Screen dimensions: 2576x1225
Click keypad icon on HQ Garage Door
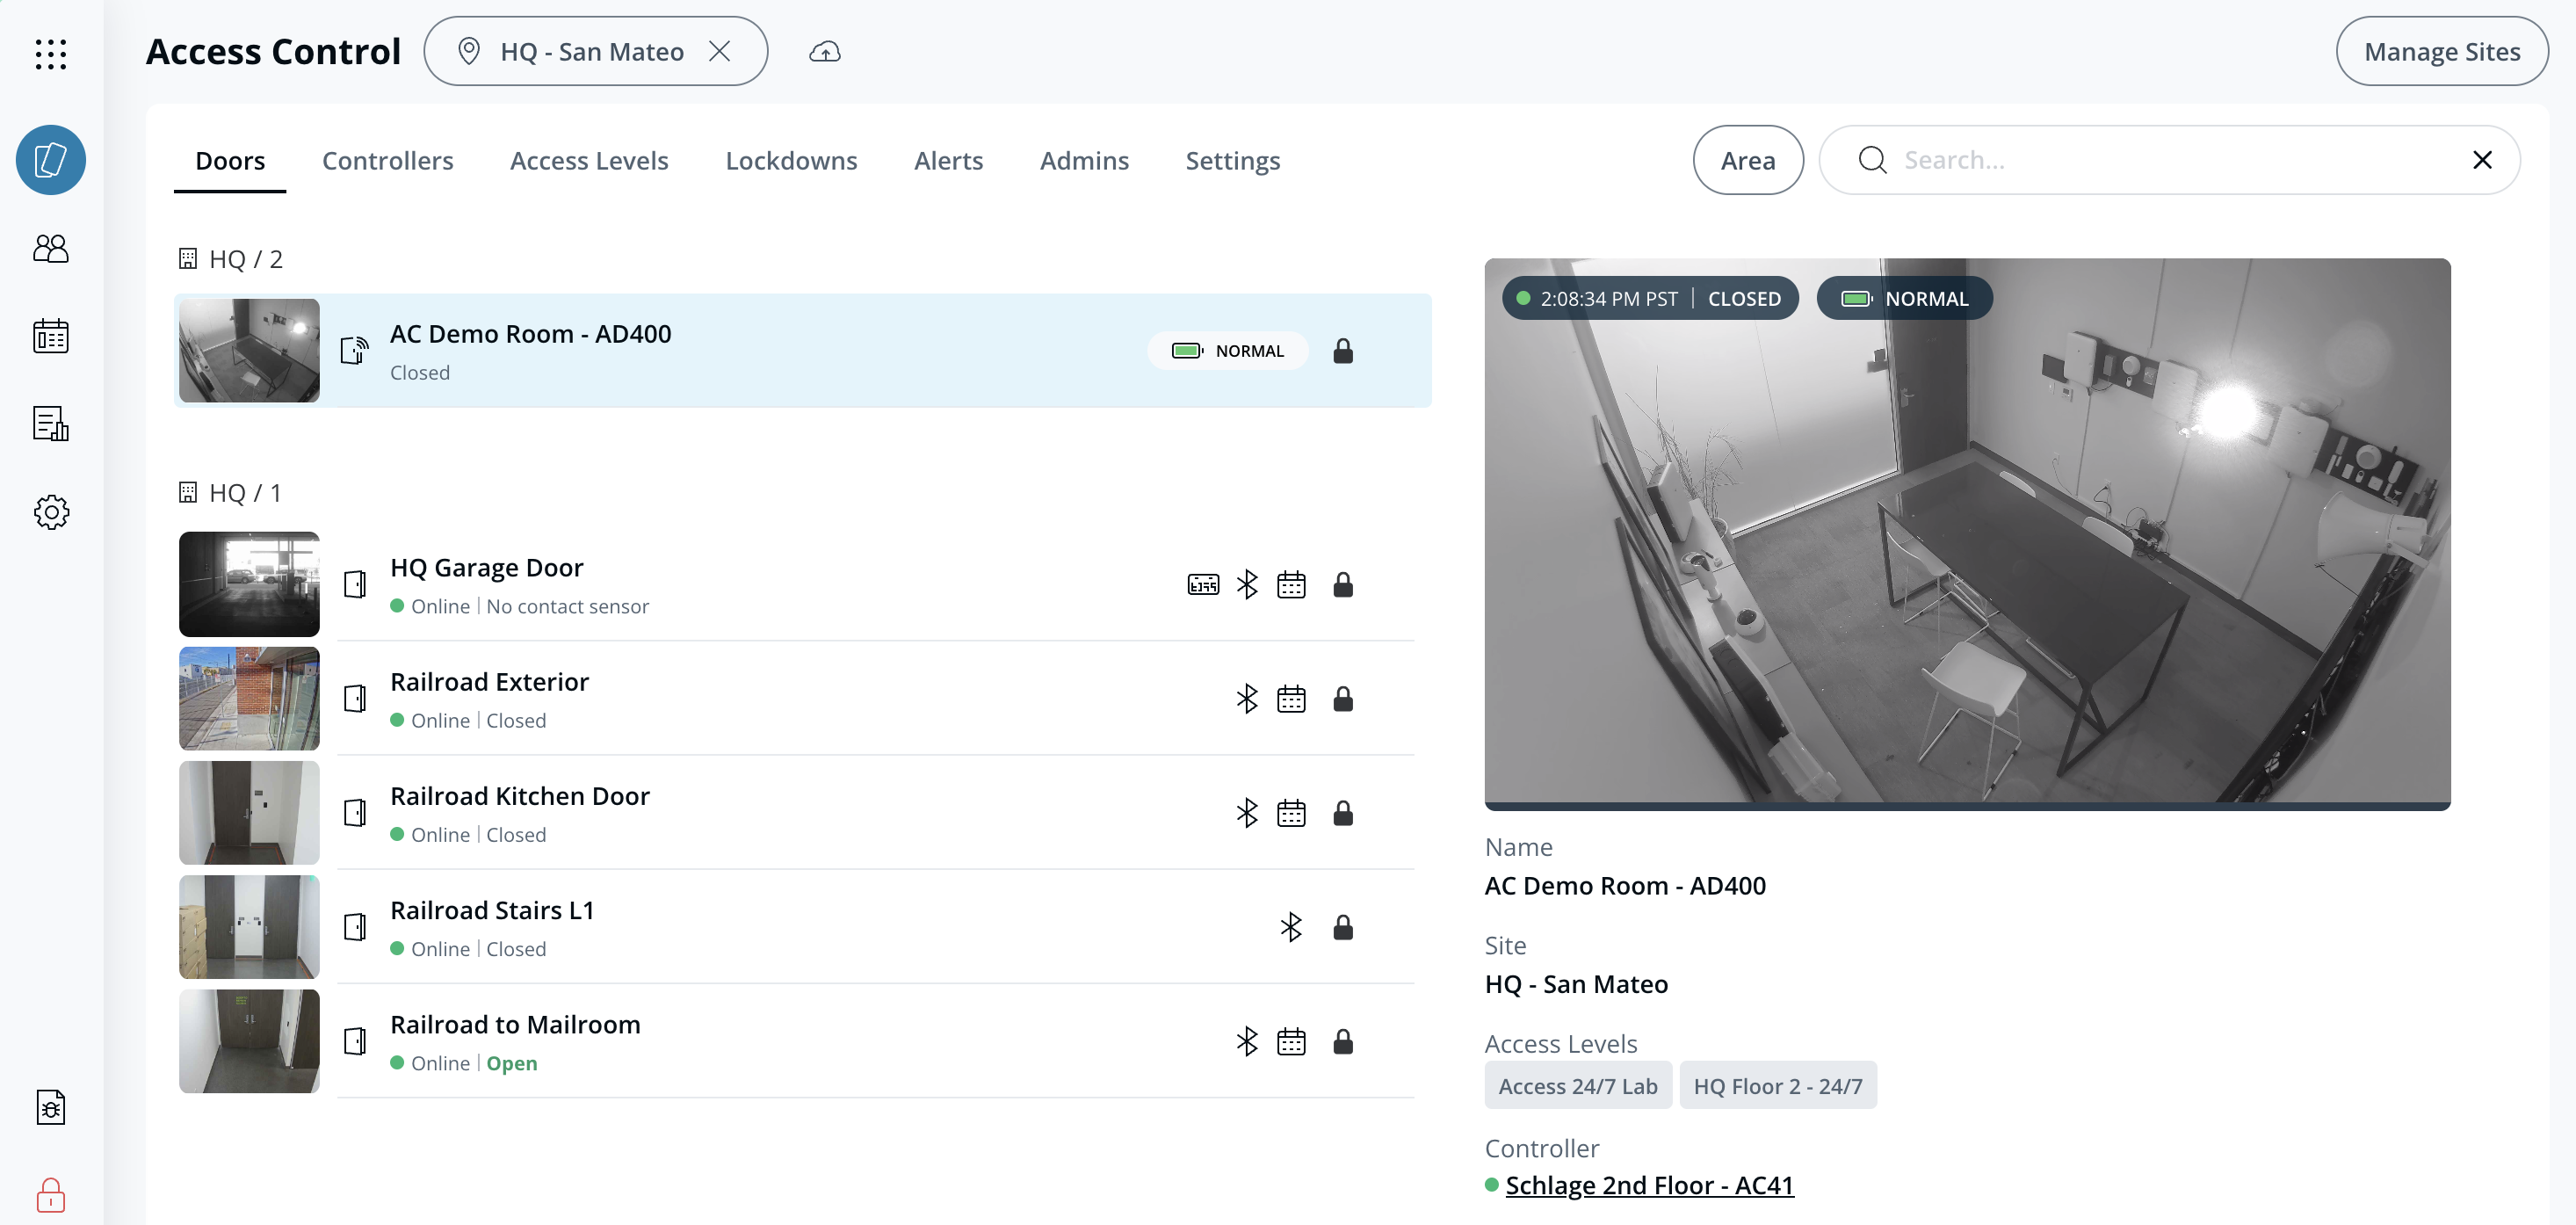click(1203, 584)
